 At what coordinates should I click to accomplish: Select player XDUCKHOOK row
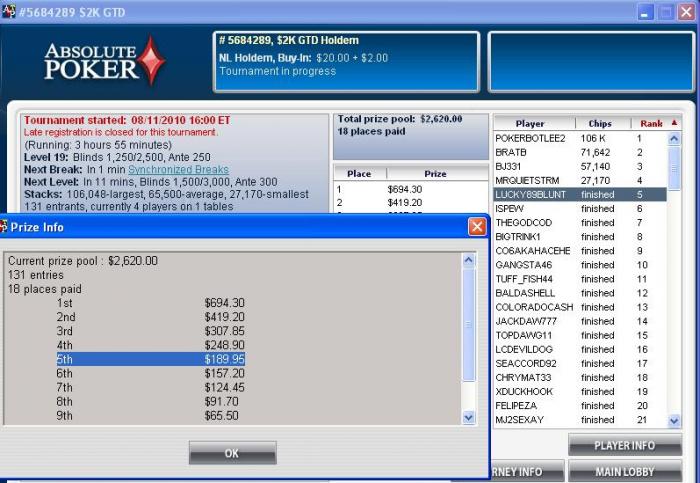tap(580, 391)
